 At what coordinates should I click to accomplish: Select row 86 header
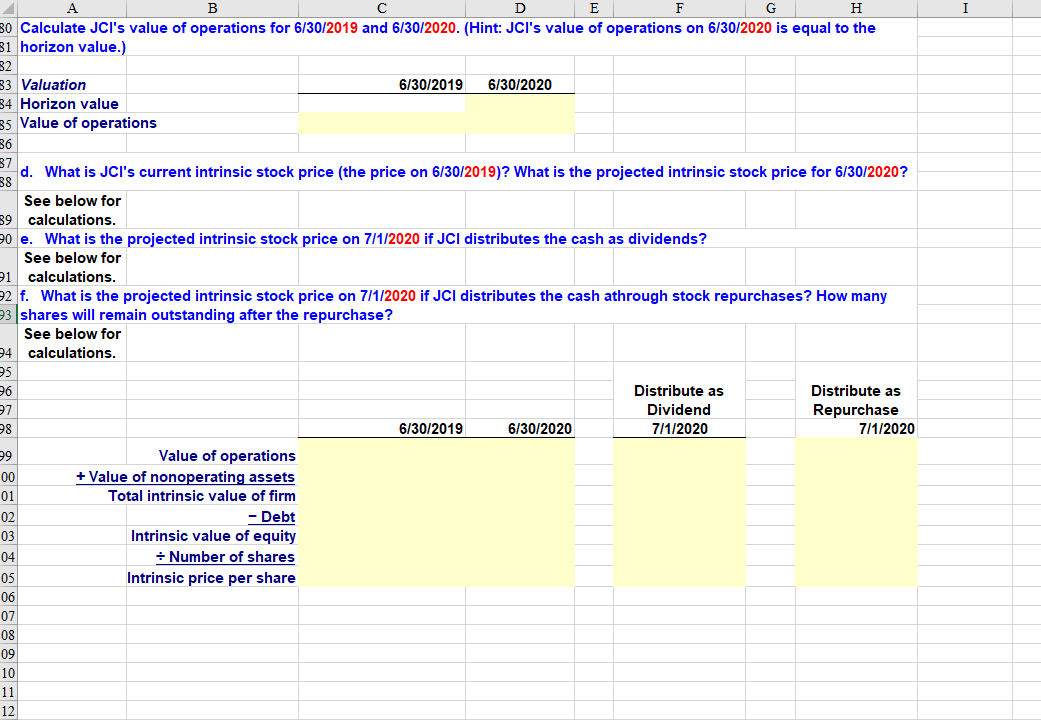point(7,143)
